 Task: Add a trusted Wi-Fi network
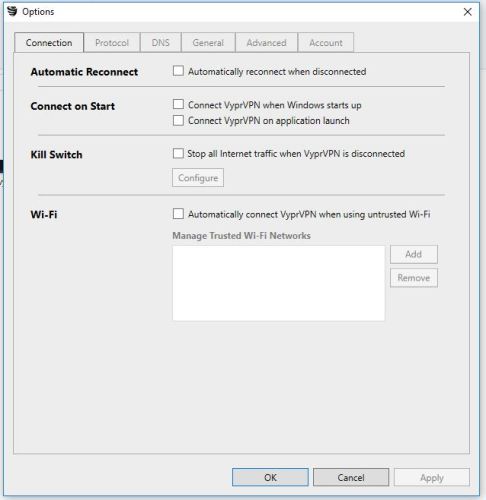coord(414,254)
